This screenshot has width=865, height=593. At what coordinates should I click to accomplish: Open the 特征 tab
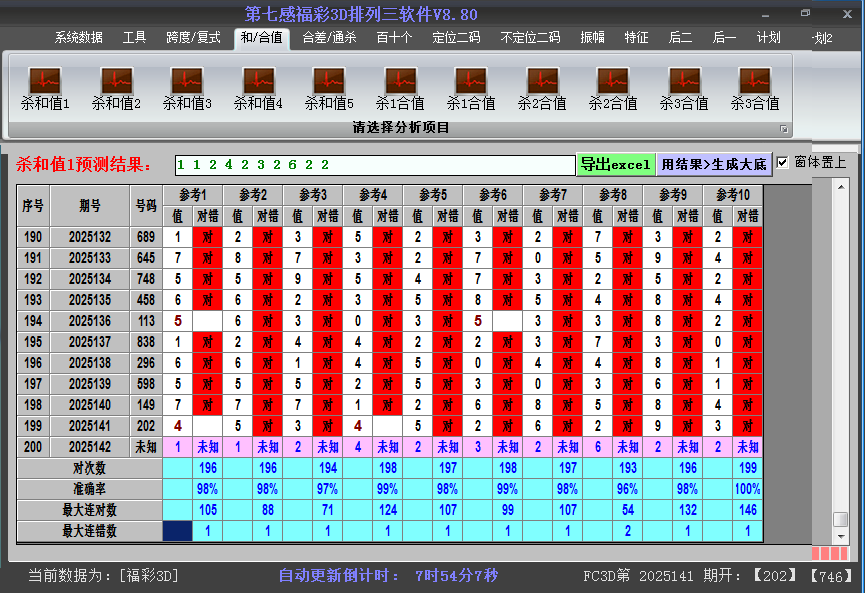pos(636,38)
